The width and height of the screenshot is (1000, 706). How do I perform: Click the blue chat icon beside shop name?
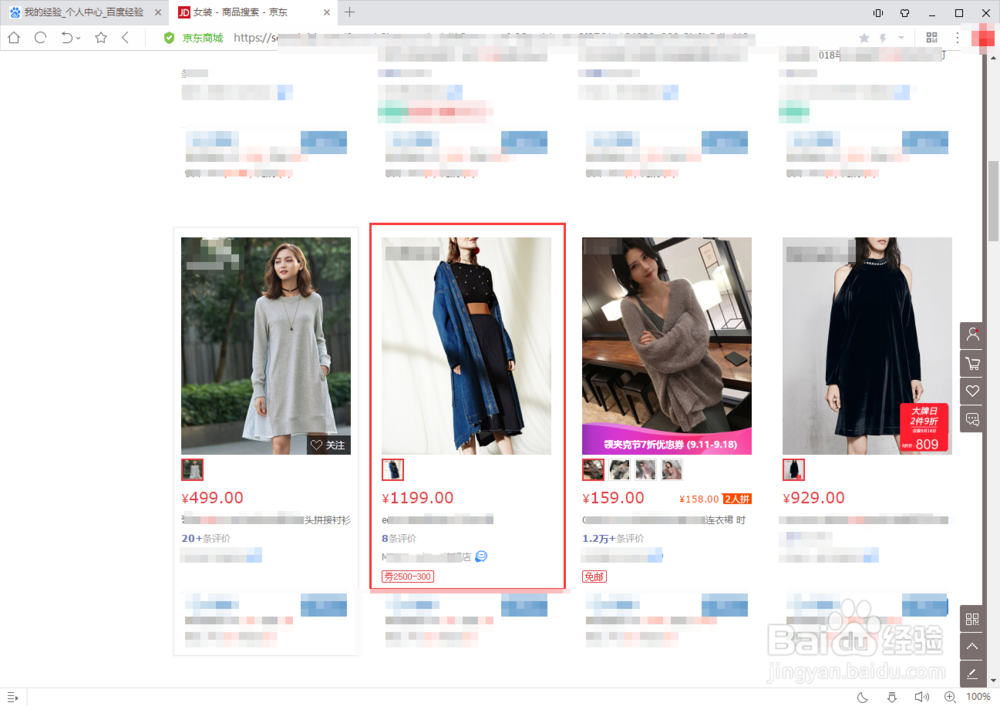coord(482,556)
